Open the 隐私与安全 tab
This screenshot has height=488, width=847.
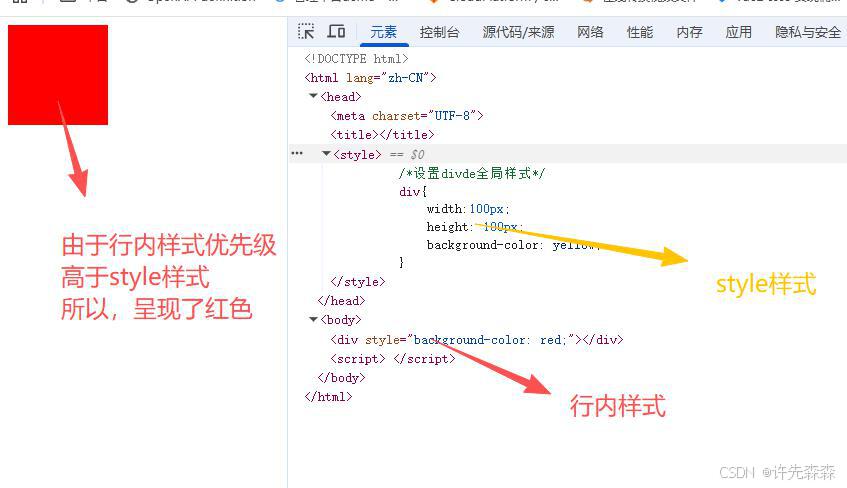pos(808,32)
